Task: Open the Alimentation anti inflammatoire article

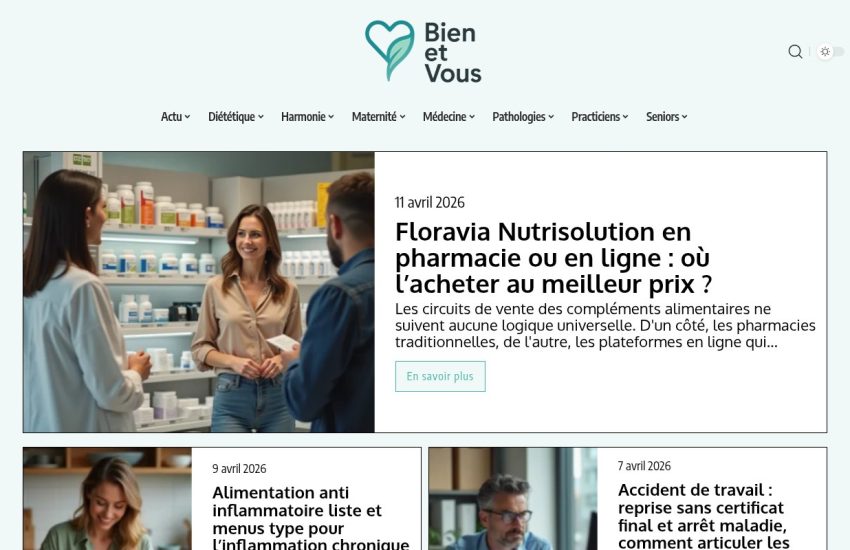Action: [x=311, y=517]
